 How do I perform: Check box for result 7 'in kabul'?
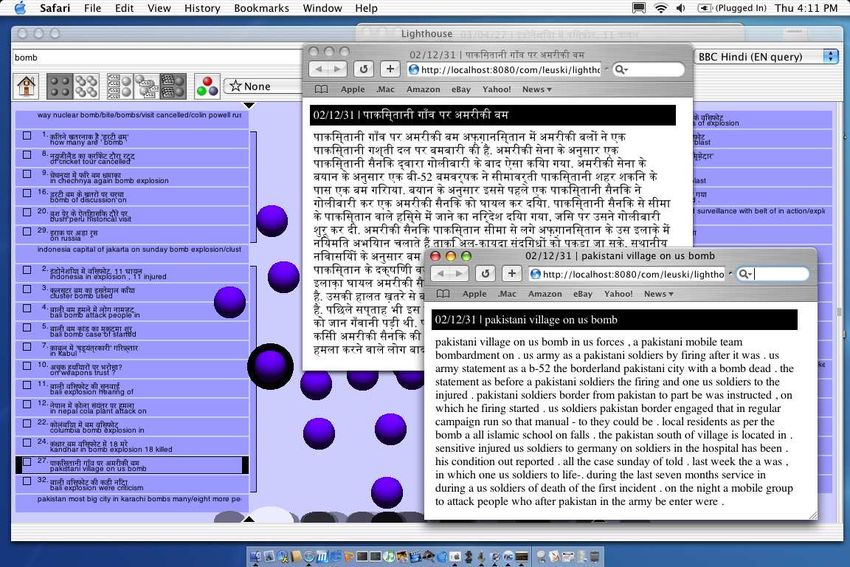tap(27, 346)
